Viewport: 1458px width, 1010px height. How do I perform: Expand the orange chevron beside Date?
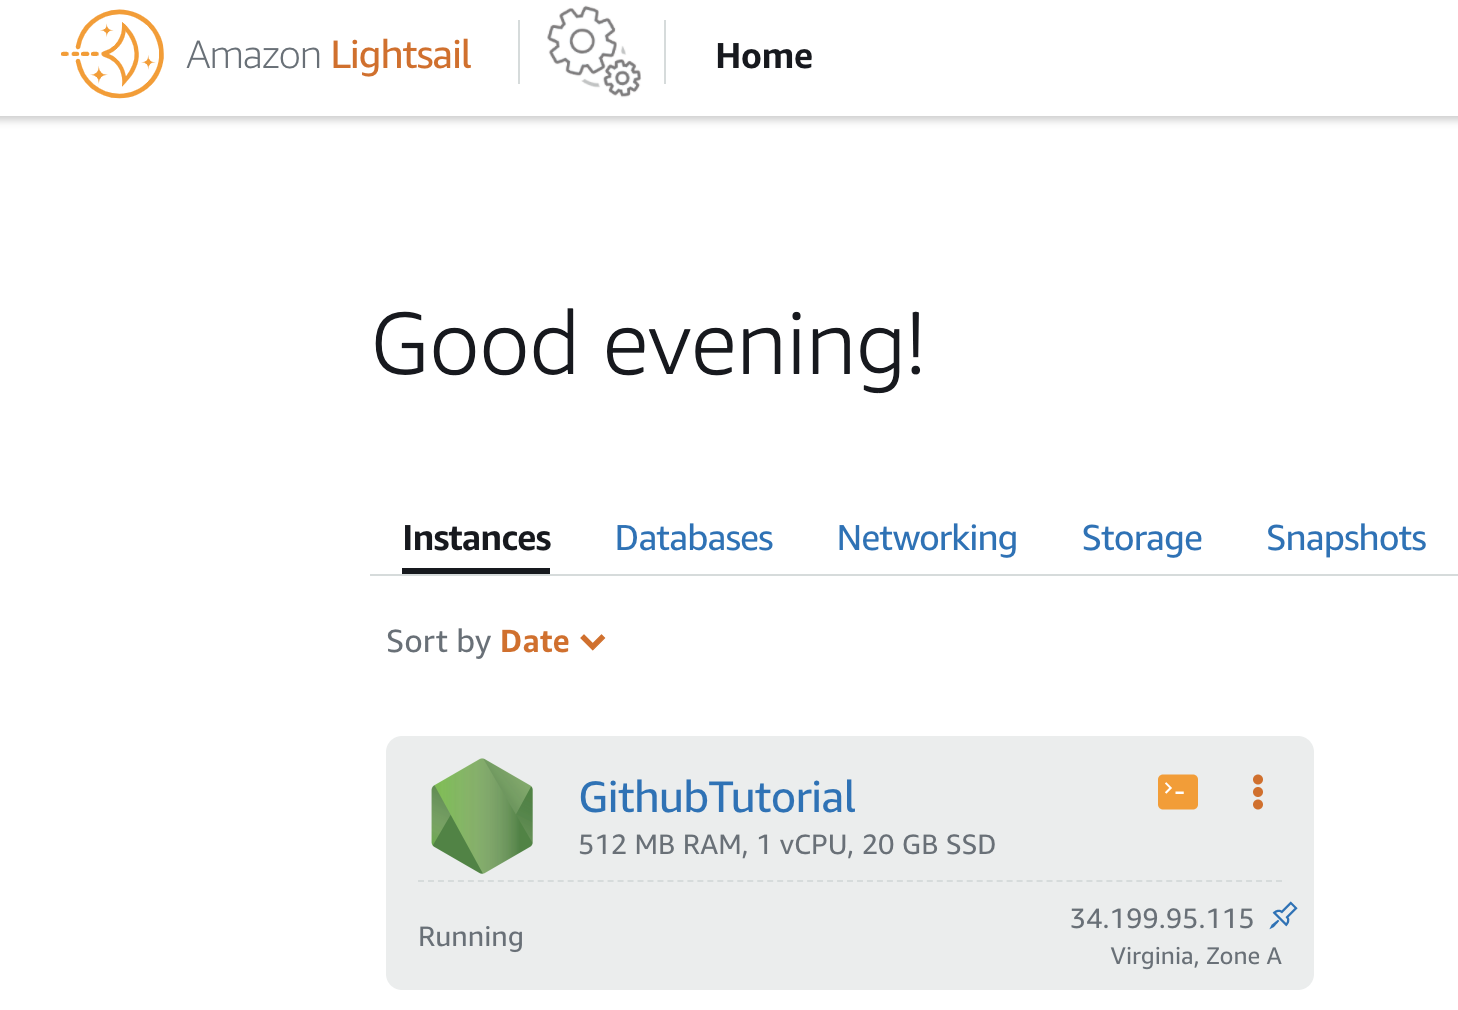(x=593, y=642)
